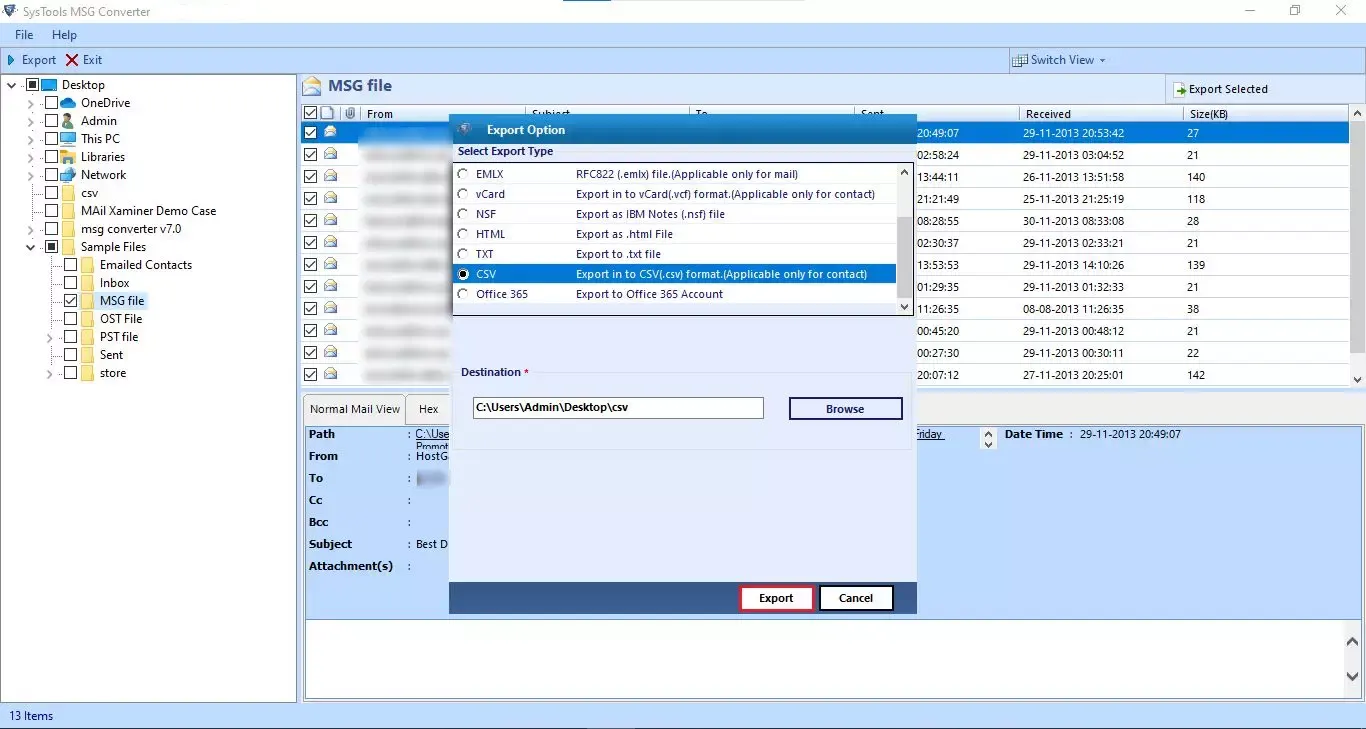Click the Desktop icon in folder tree
The image size is (1366, 729).
pos(49,85)
